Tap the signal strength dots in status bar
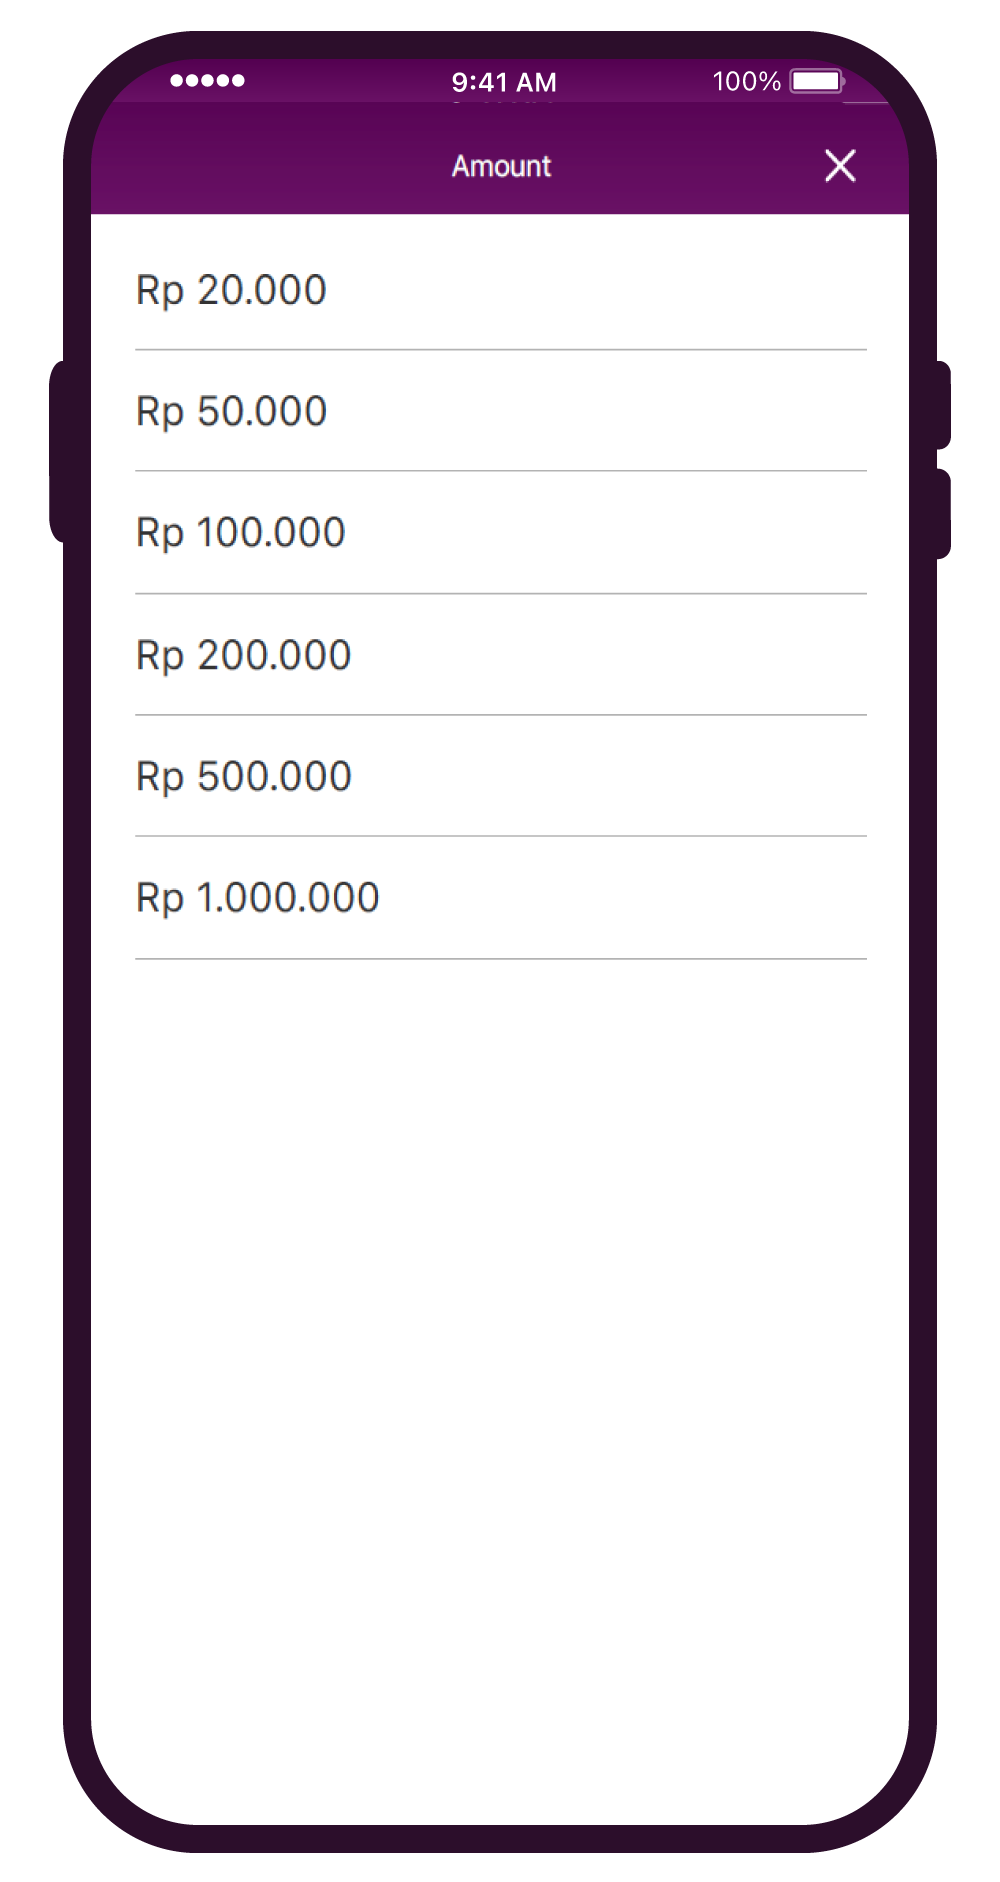 pyautogui.click(x=207, y=81)
